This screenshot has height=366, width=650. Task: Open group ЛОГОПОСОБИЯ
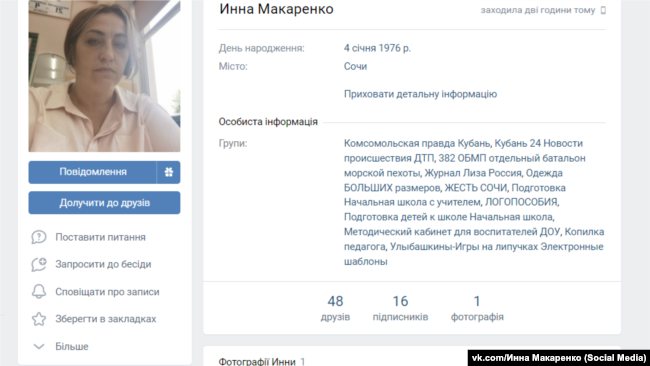(521, 202)
